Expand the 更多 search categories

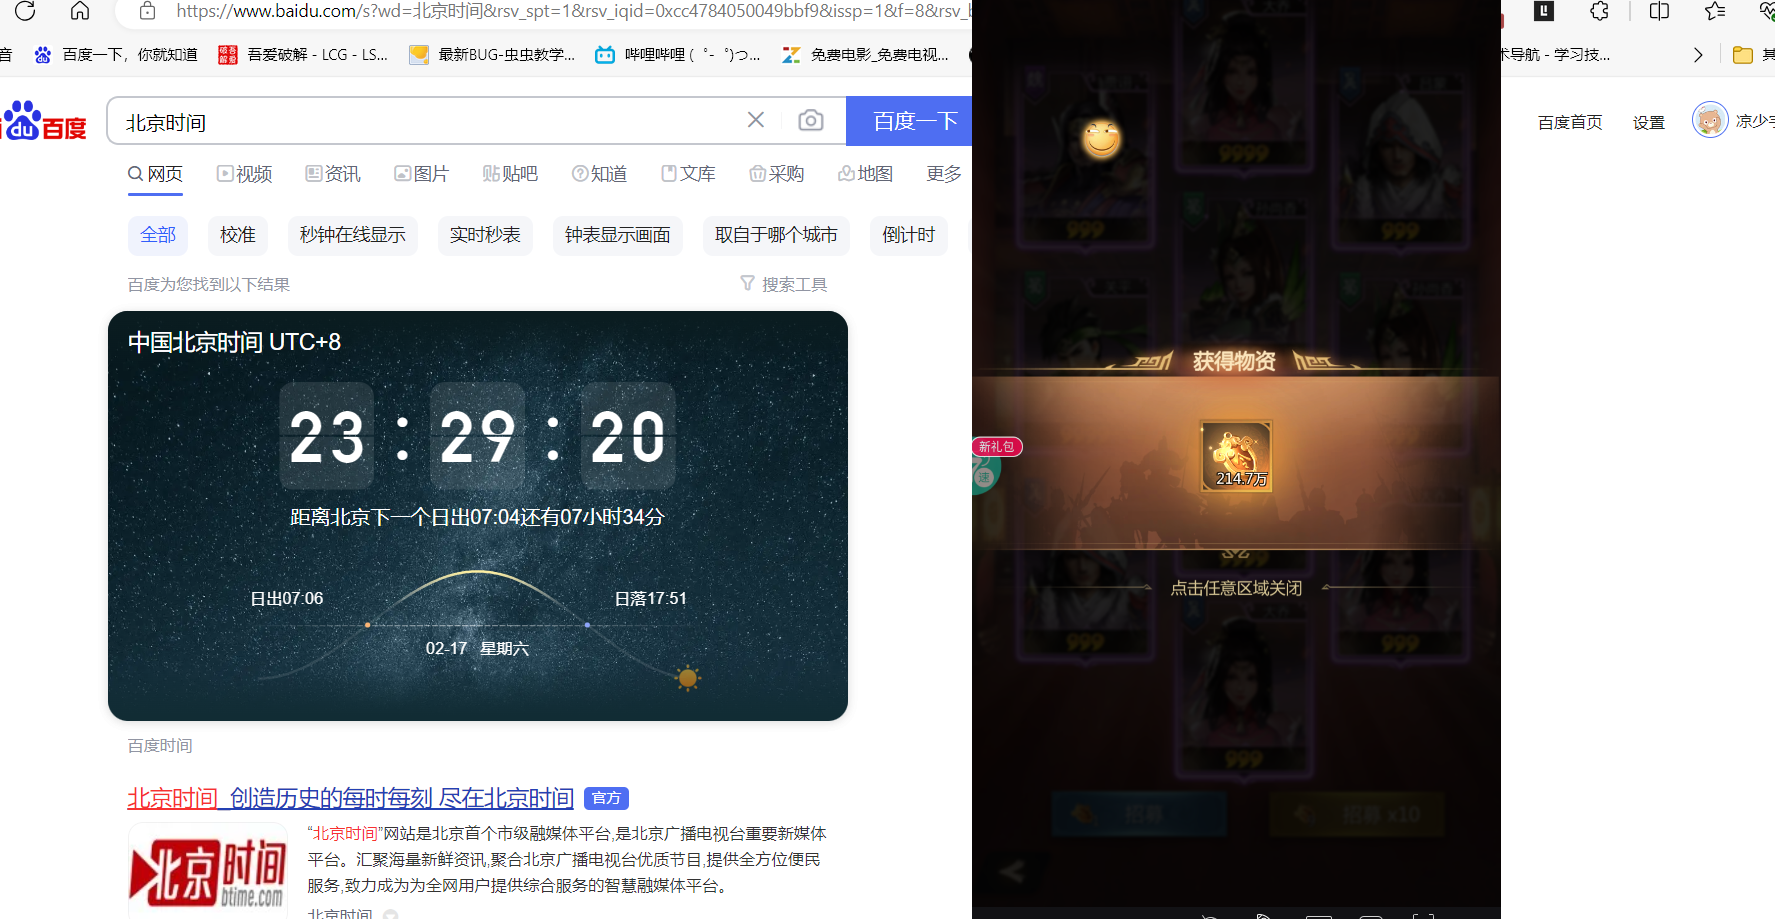coord(944,174)
